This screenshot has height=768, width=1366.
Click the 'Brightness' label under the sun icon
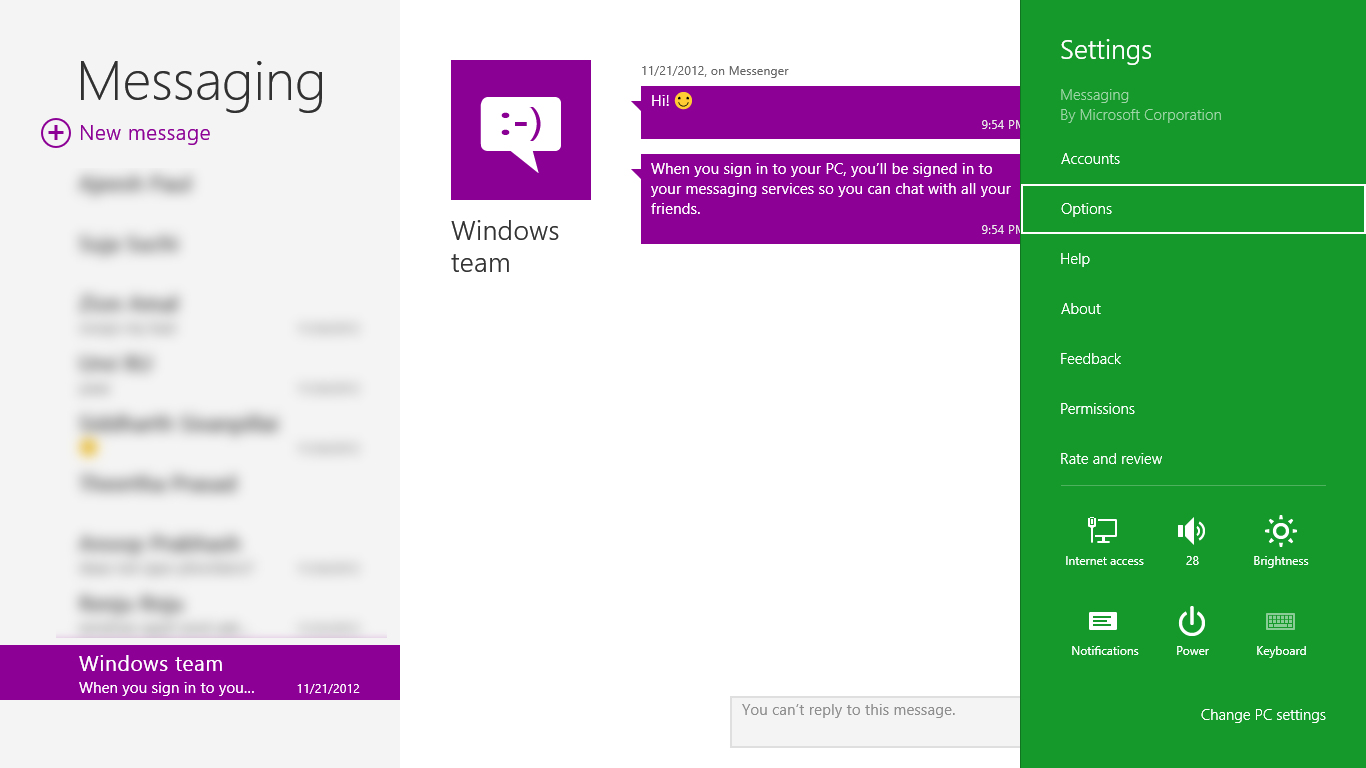[x=1281, y=561]
